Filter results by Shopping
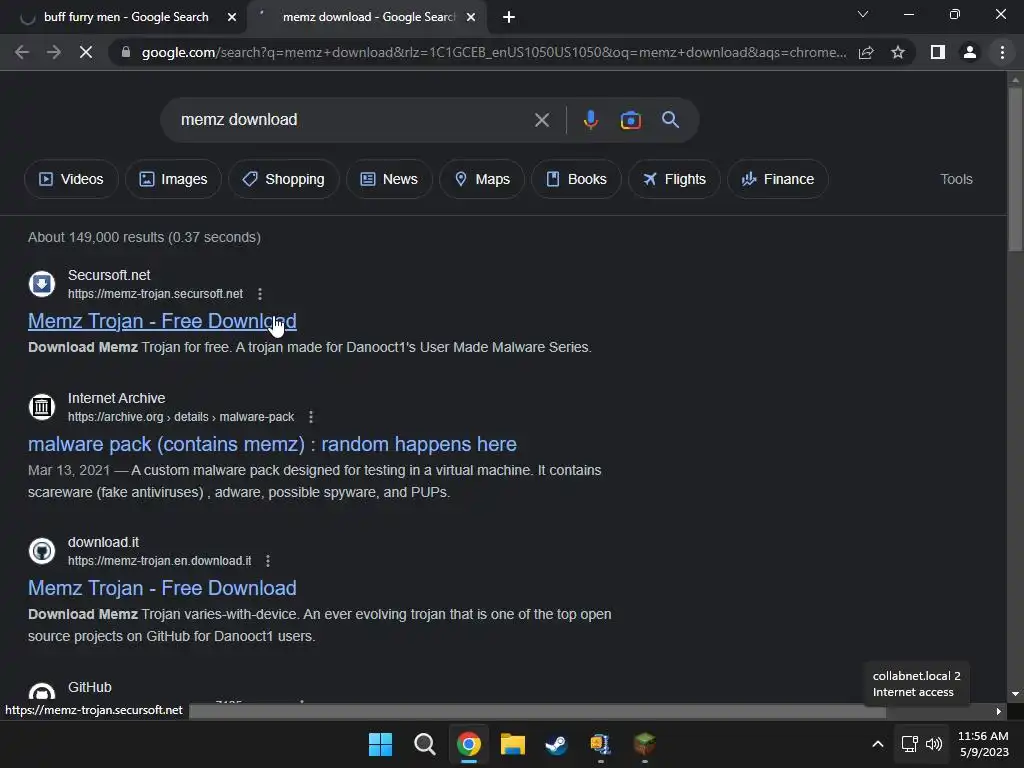1024x768 pixels. point(283,179)
